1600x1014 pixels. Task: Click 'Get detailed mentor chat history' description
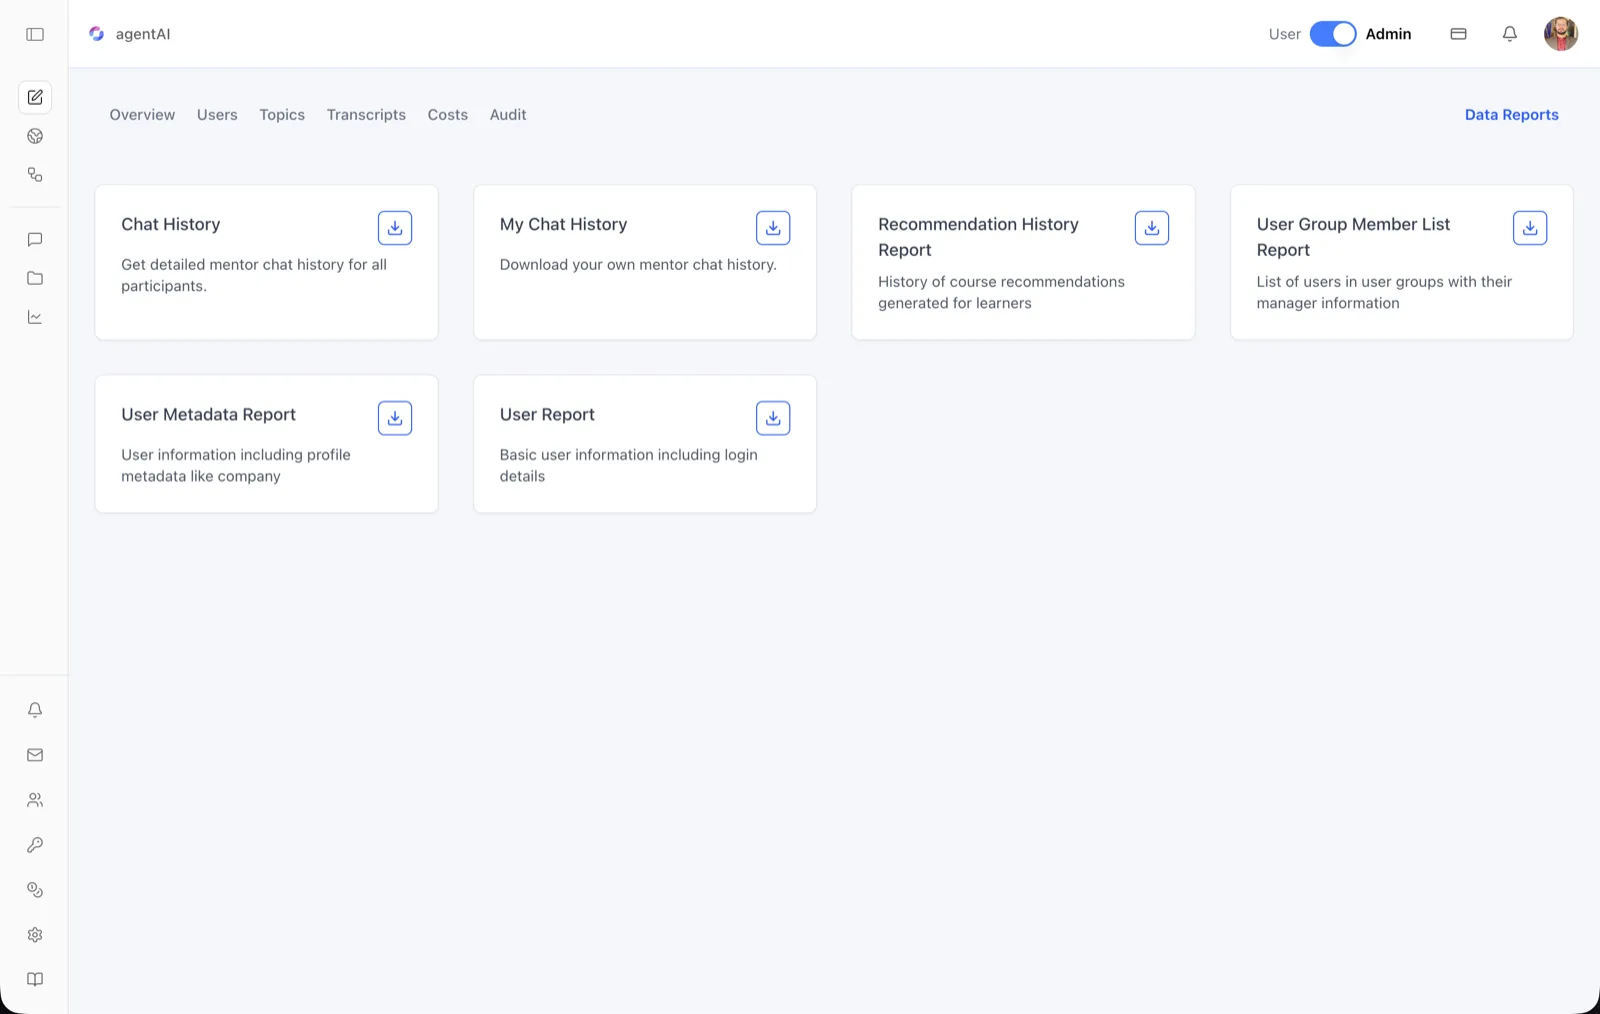point(254,275)
